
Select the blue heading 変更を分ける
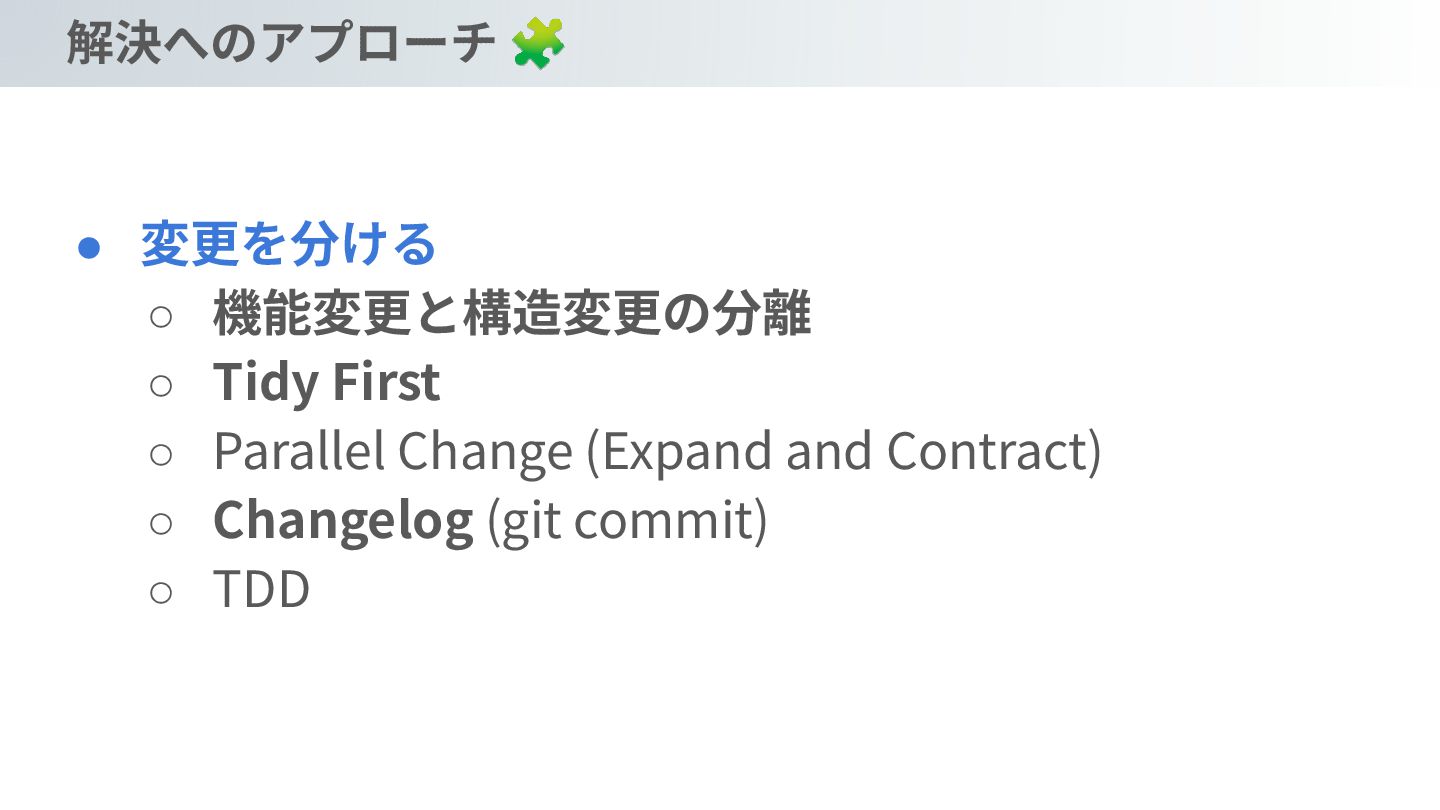coord(289,245)
